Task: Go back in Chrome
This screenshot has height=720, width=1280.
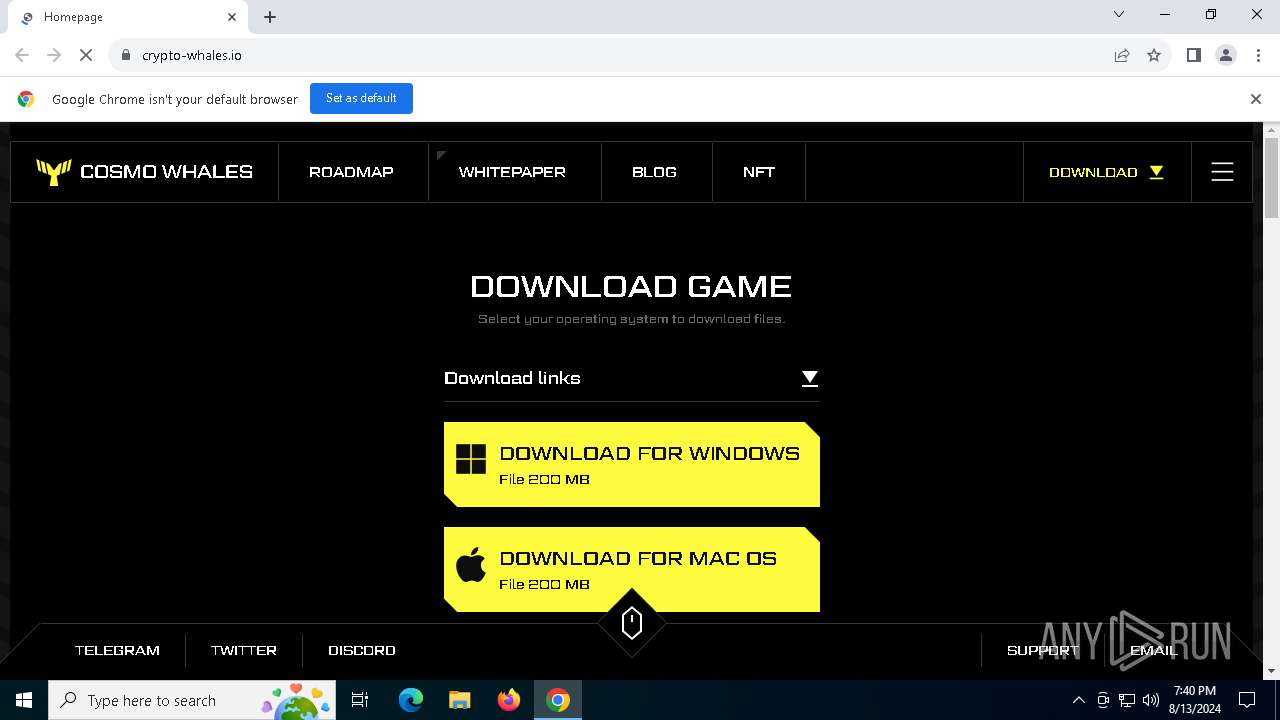Action: (22, 55)
